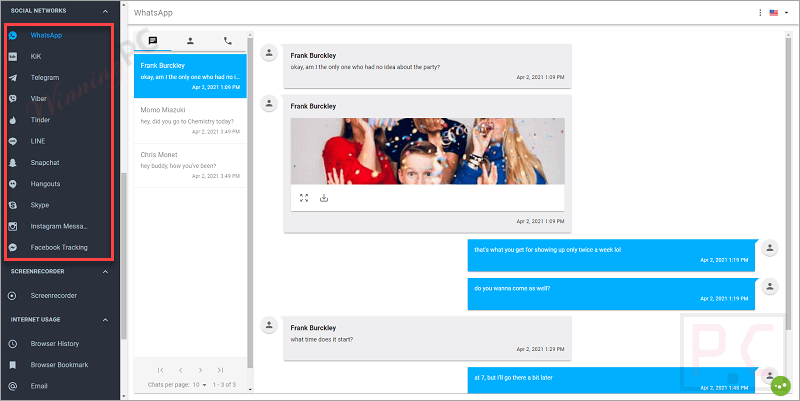Open the language flag dropdown
Viewport: 800px width, 401px height.
[x=777, y=13]
